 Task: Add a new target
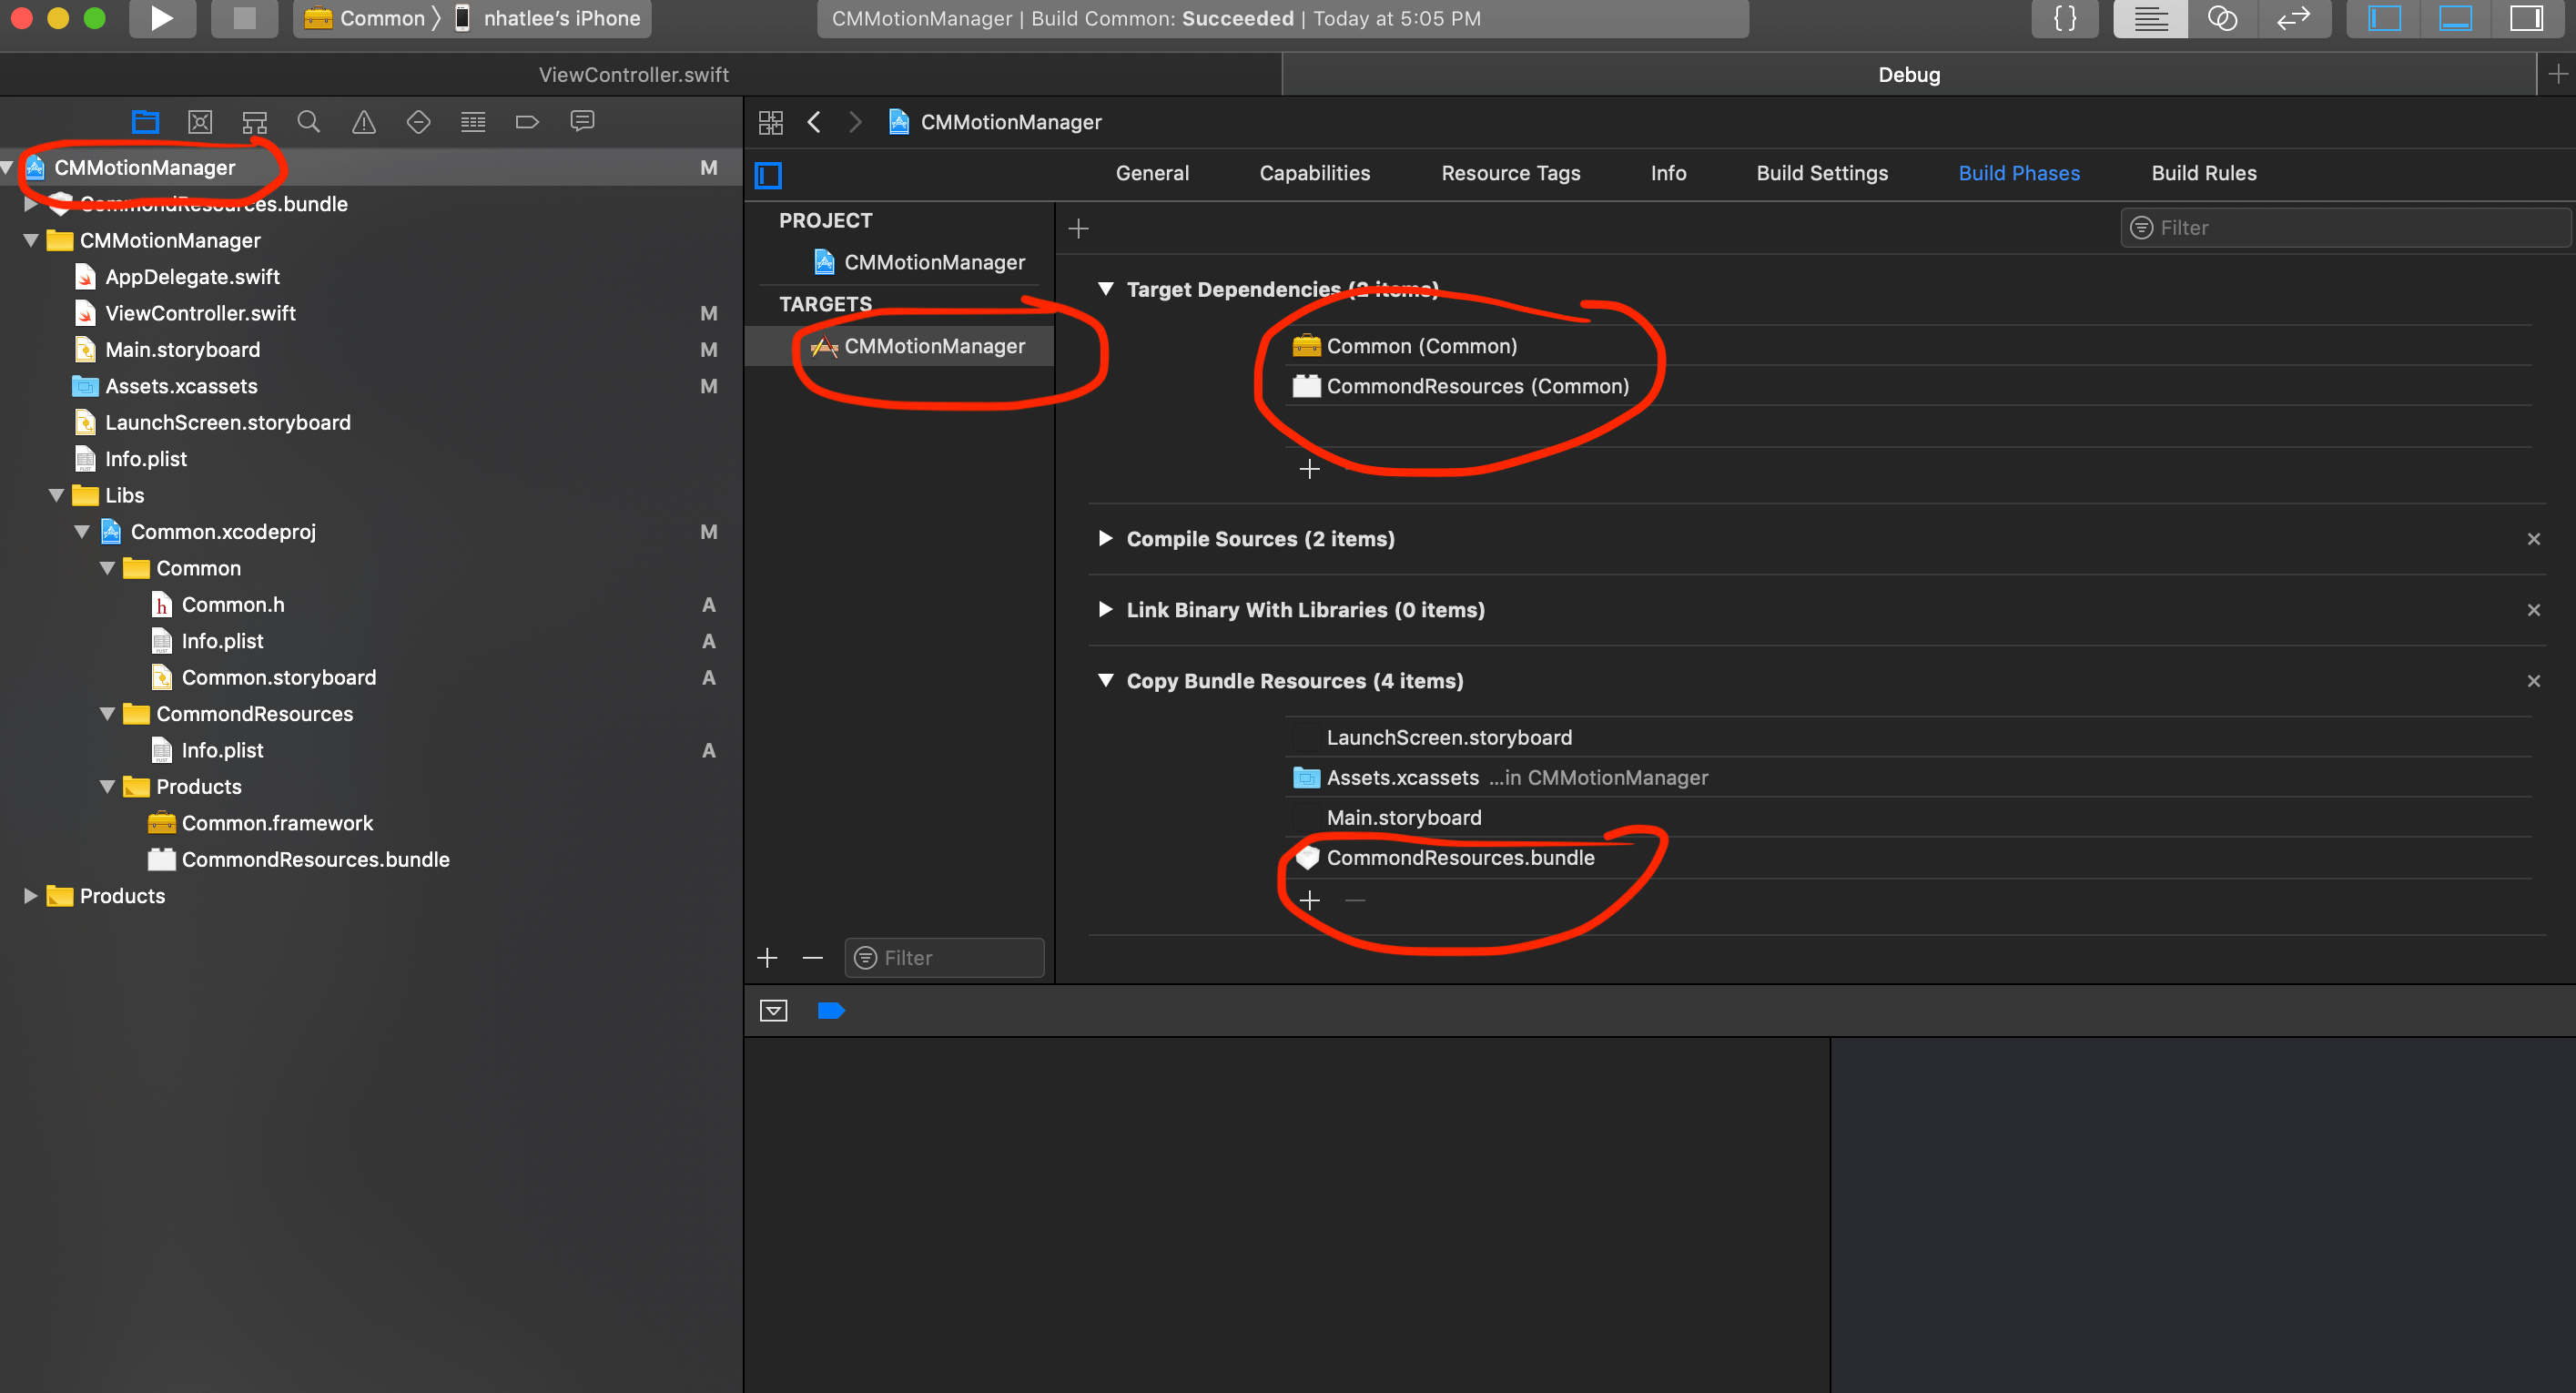[x=767, y=958]
